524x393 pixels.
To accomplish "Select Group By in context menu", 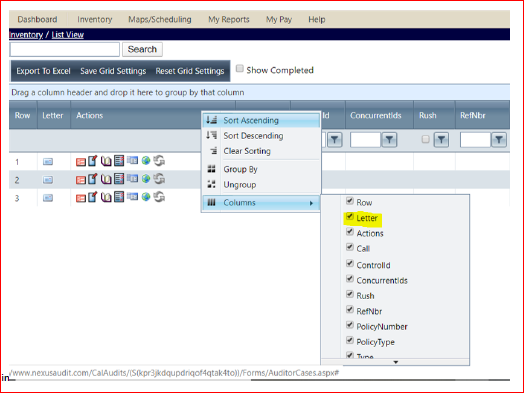I will (x=261, y=169).
